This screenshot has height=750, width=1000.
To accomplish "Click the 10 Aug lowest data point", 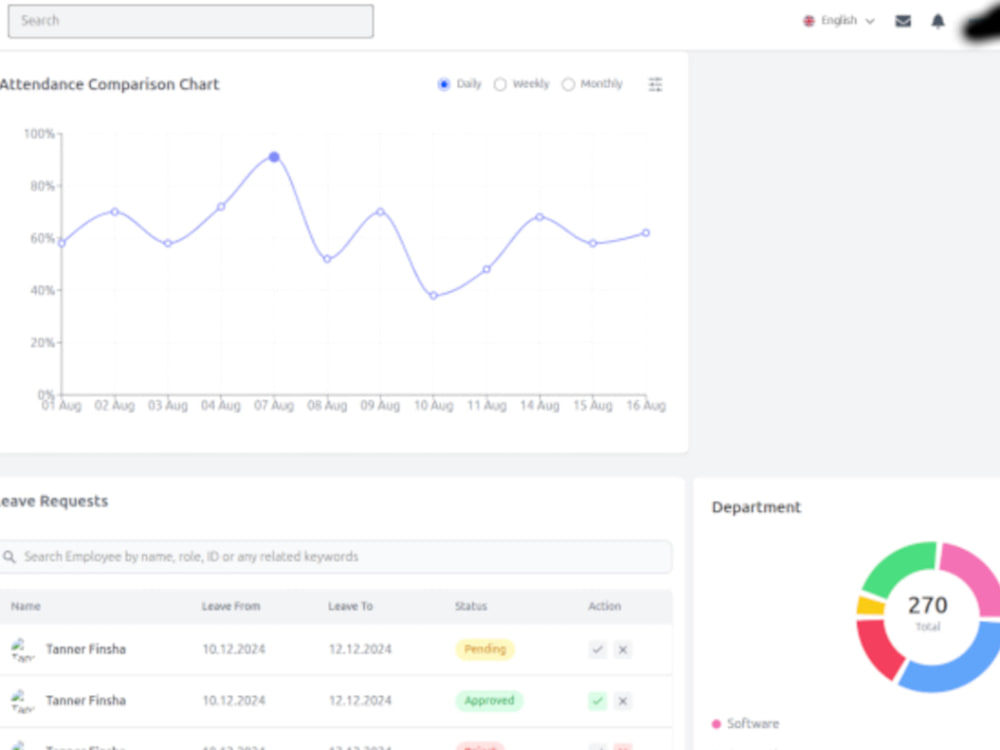I will (434, 296).
